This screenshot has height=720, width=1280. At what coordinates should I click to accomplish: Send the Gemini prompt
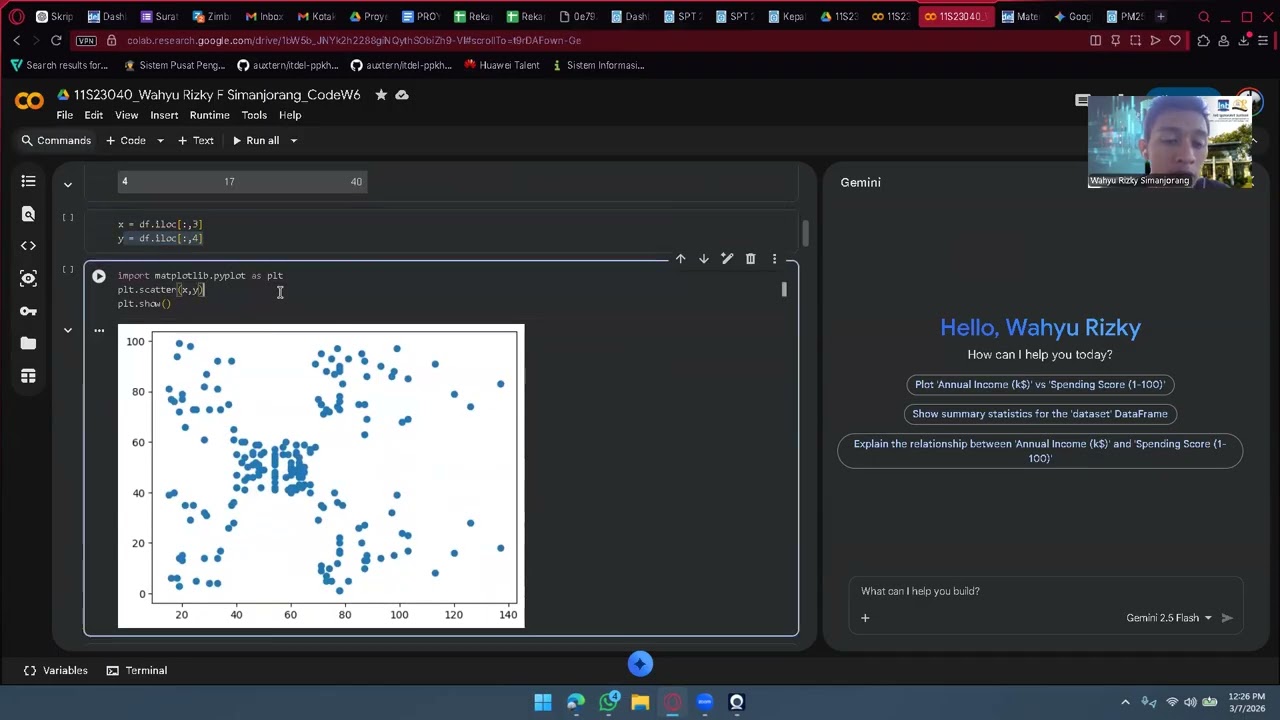pyautogui.click(x=1227, y=618)
